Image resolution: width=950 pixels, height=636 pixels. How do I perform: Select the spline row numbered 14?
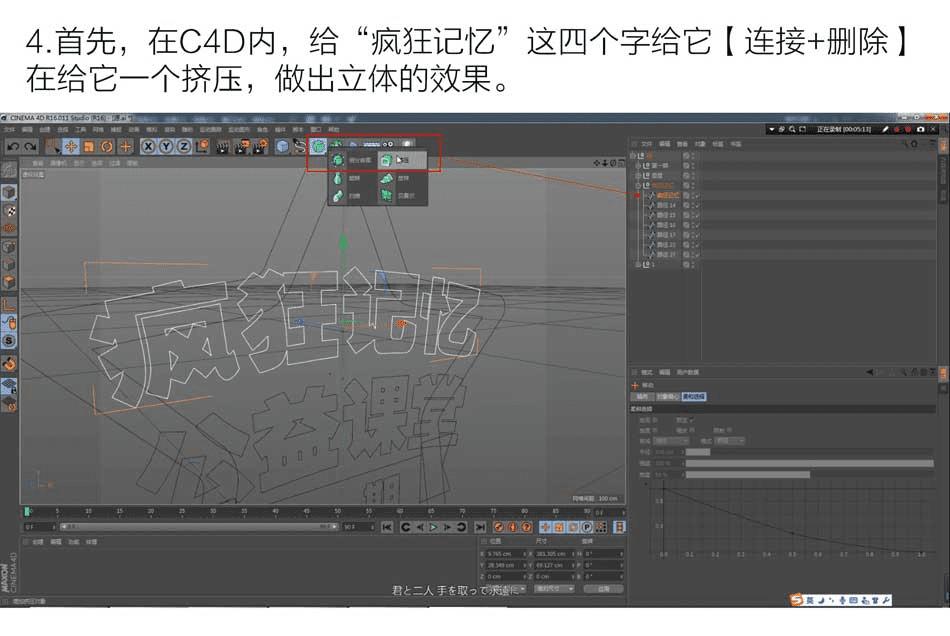(666, 205)
